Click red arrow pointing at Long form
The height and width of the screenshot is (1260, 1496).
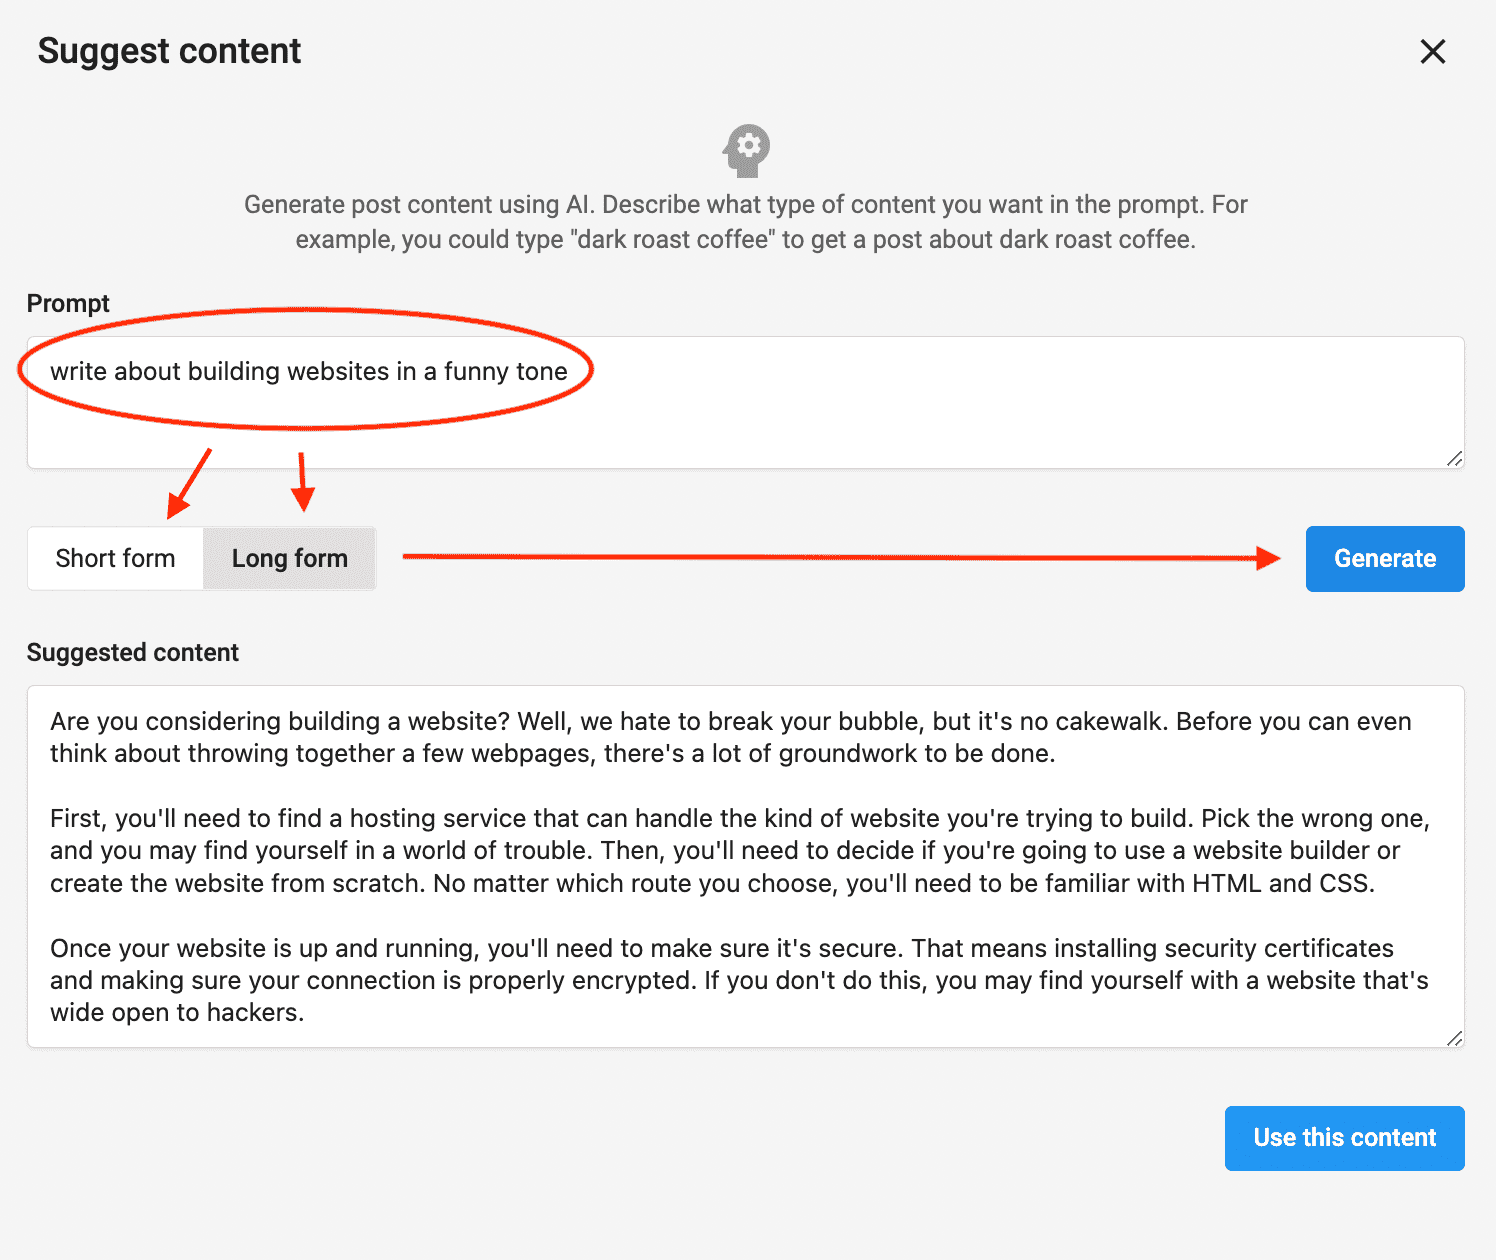[302, 482]
